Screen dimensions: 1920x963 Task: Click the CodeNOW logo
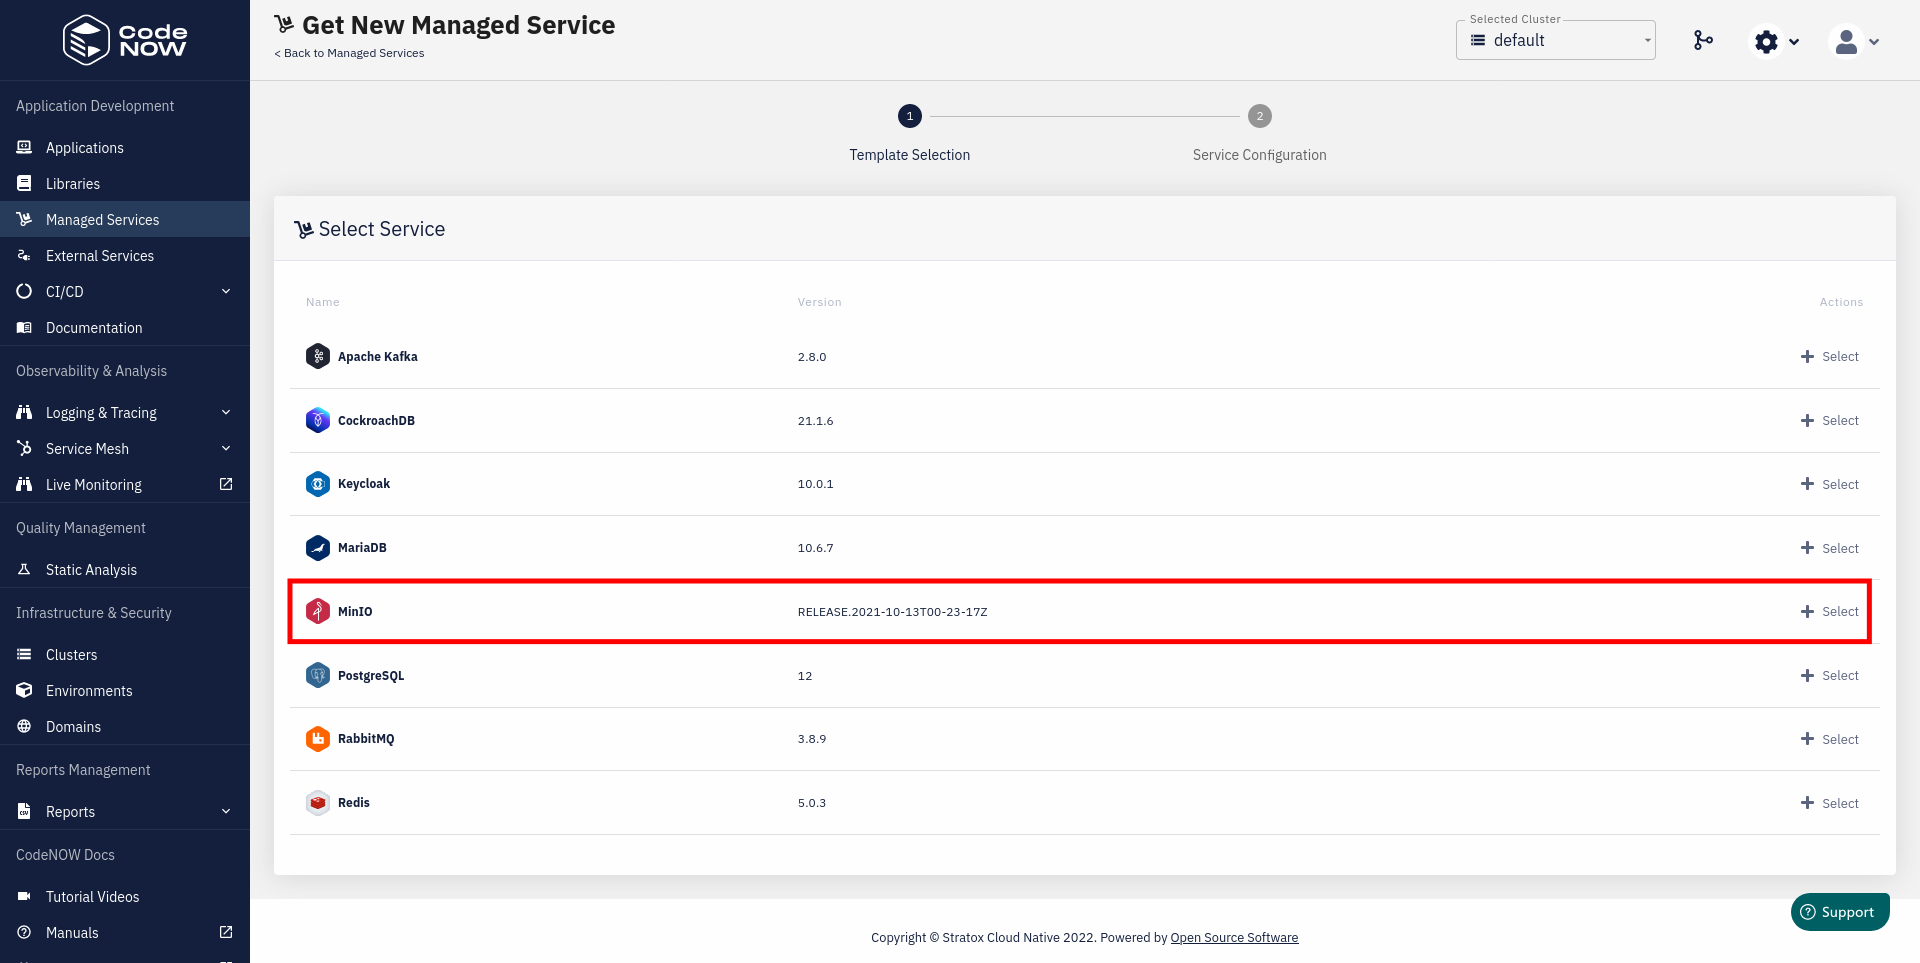pos(125,40)
